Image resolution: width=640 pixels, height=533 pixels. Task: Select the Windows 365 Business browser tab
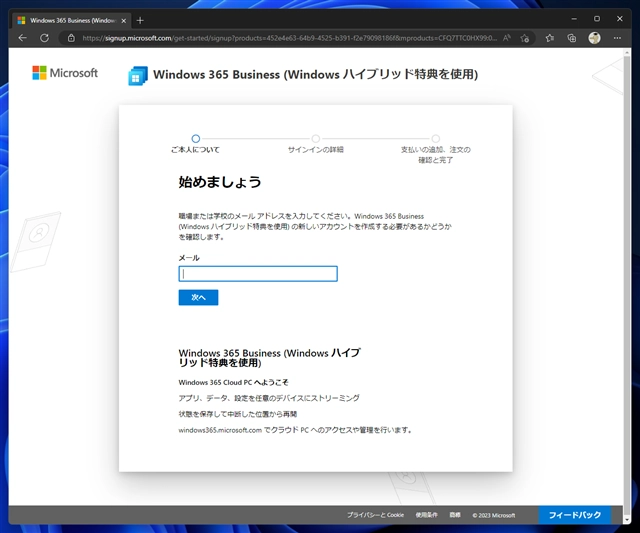(x=72, y=20)
